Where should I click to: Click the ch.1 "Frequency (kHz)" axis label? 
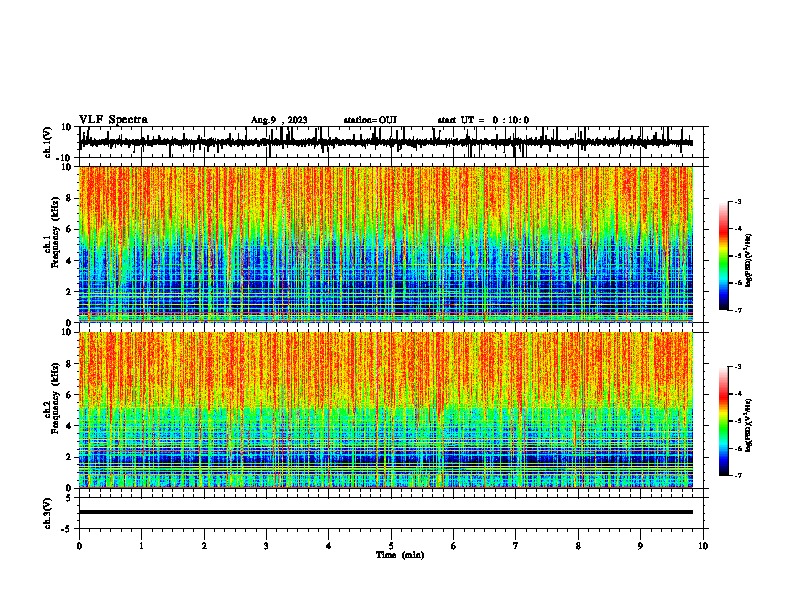[56, 233]
